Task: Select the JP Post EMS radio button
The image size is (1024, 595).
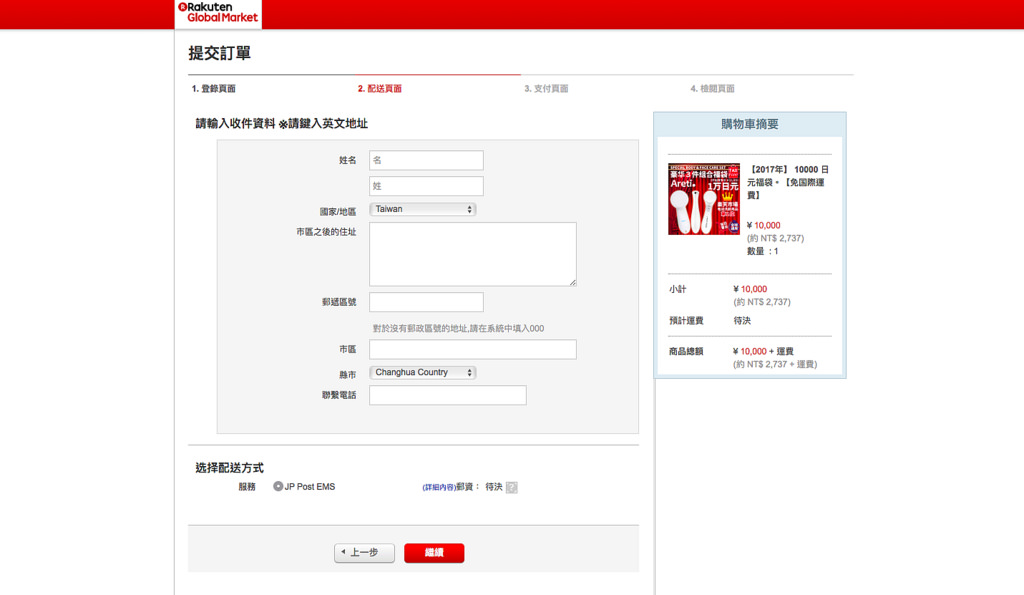Action: [x=278, y=487]
